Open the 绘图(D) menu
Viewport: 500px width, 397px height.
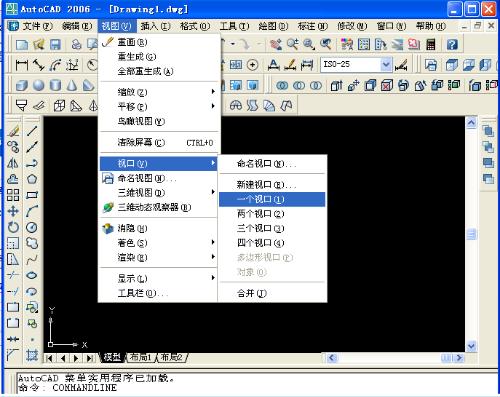point(273,26)
